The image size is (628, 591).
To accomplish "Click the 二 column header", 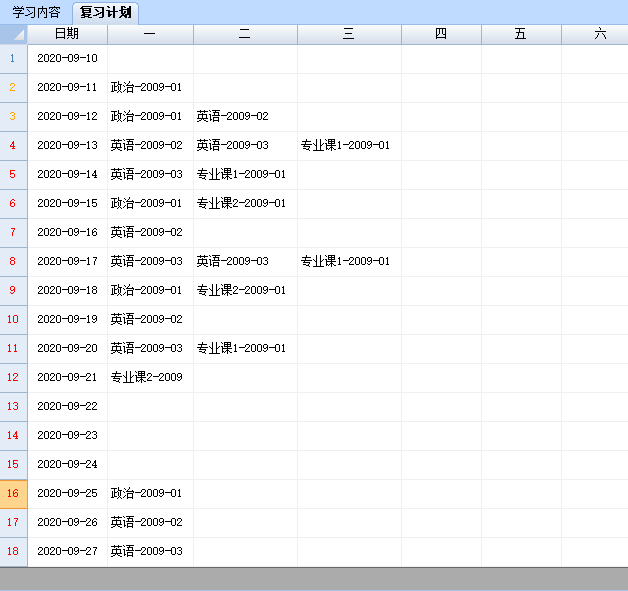I will [x=245, y=34].
